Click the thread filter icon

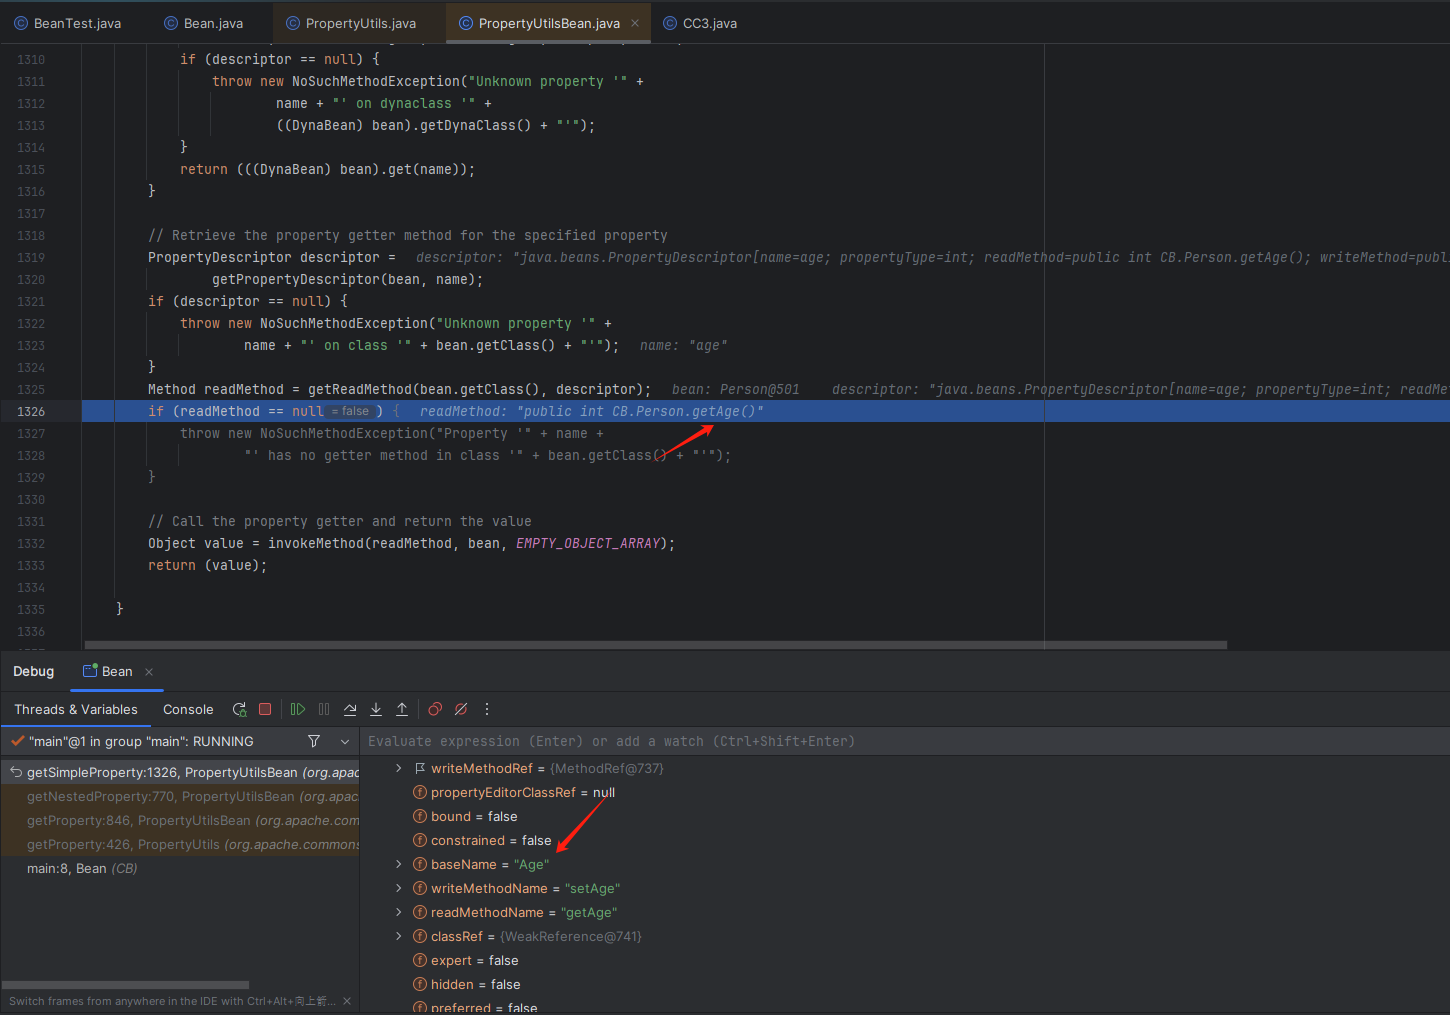[x=314, y=741]
